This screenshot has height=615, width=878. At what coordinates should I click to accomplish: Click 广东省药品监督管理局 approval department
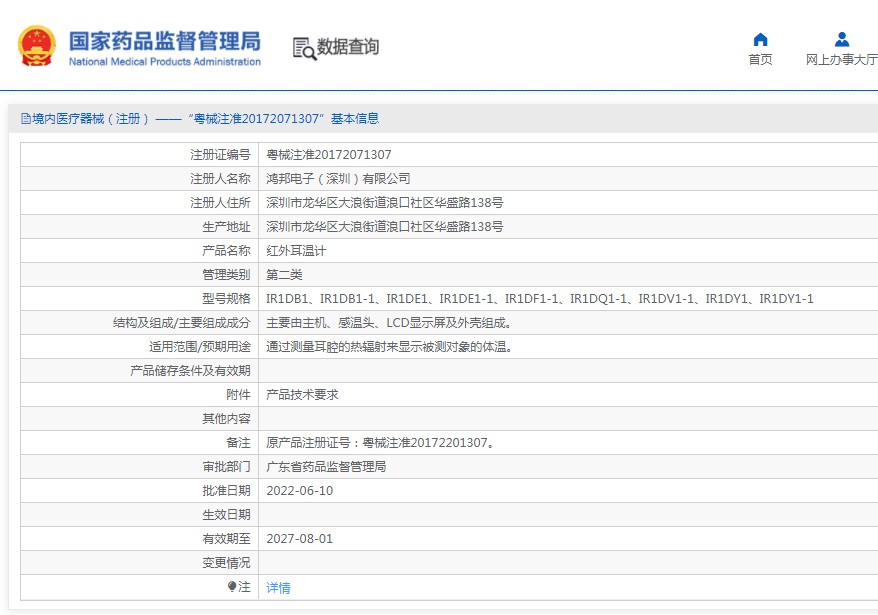tap(326, 467)
